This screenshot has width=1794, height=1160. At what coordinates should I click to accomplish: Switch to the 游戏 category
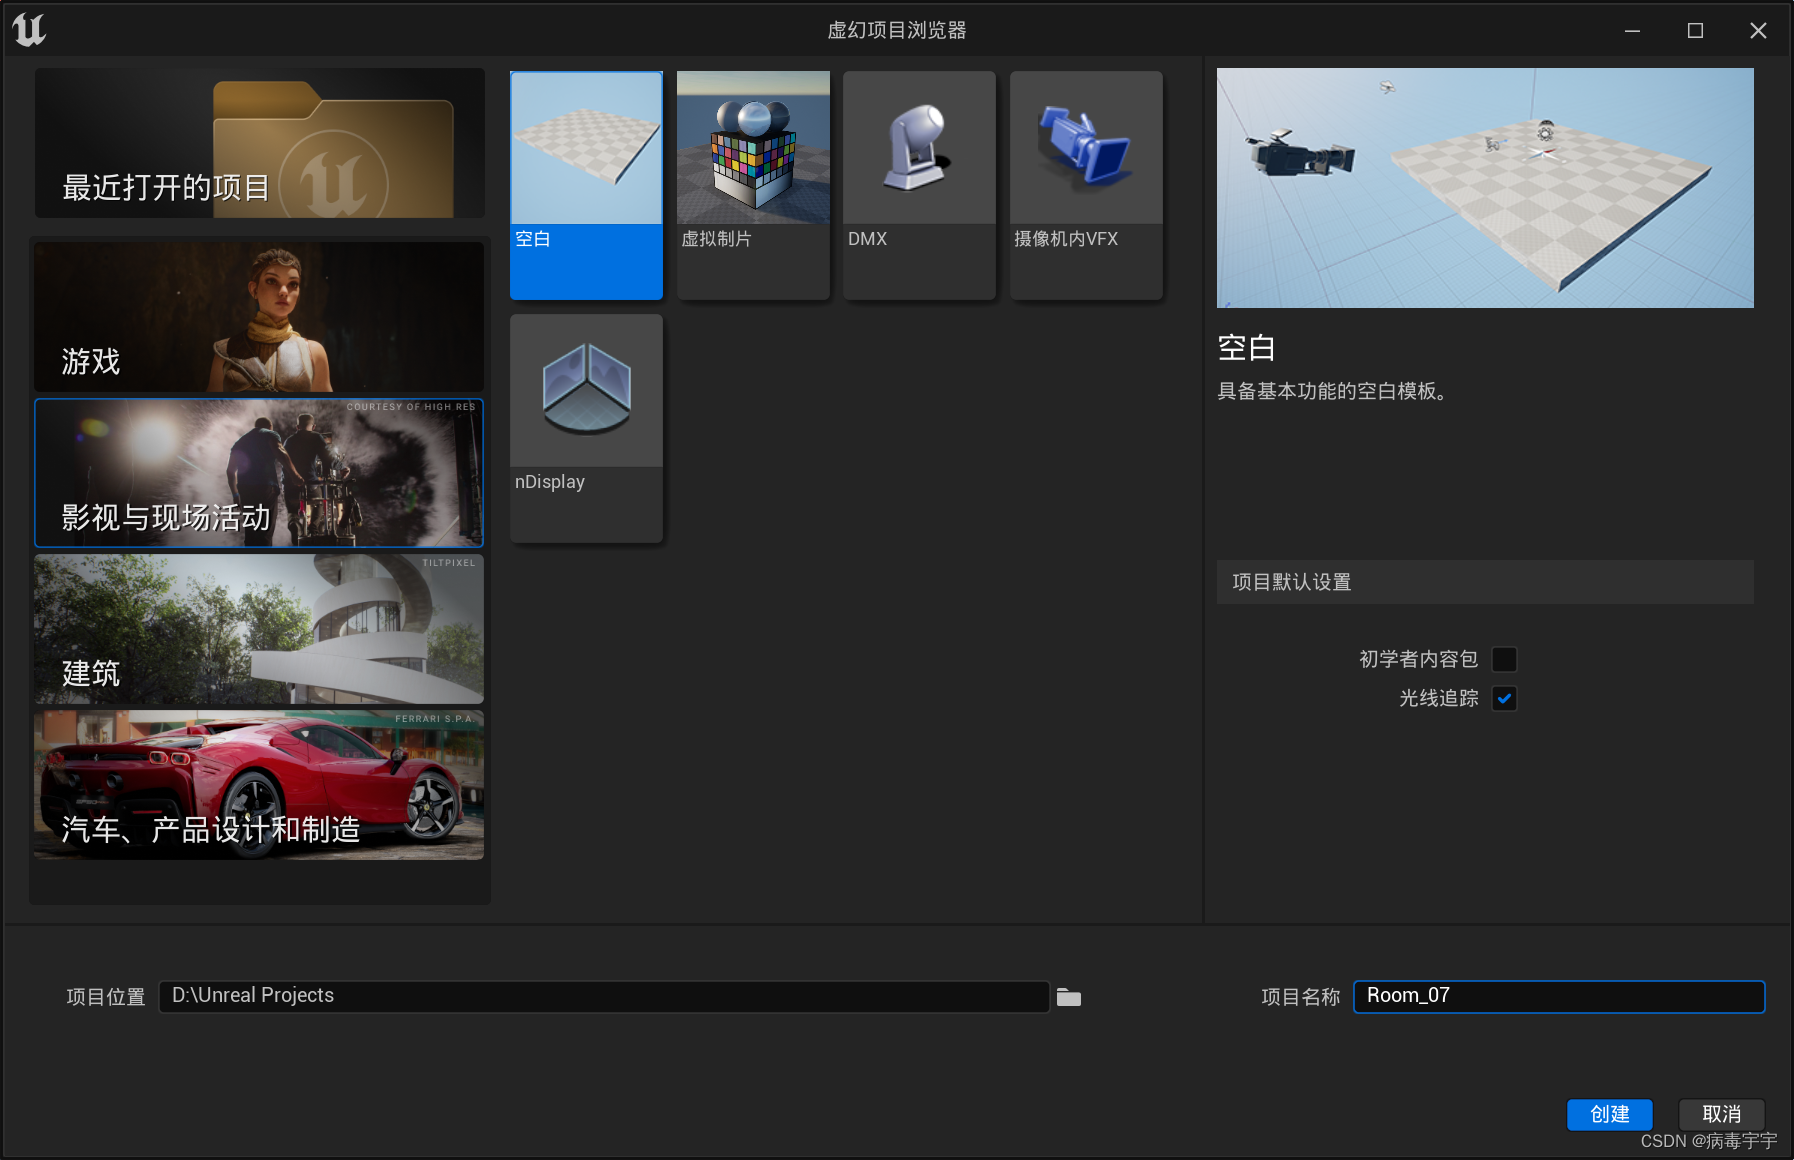258,316
